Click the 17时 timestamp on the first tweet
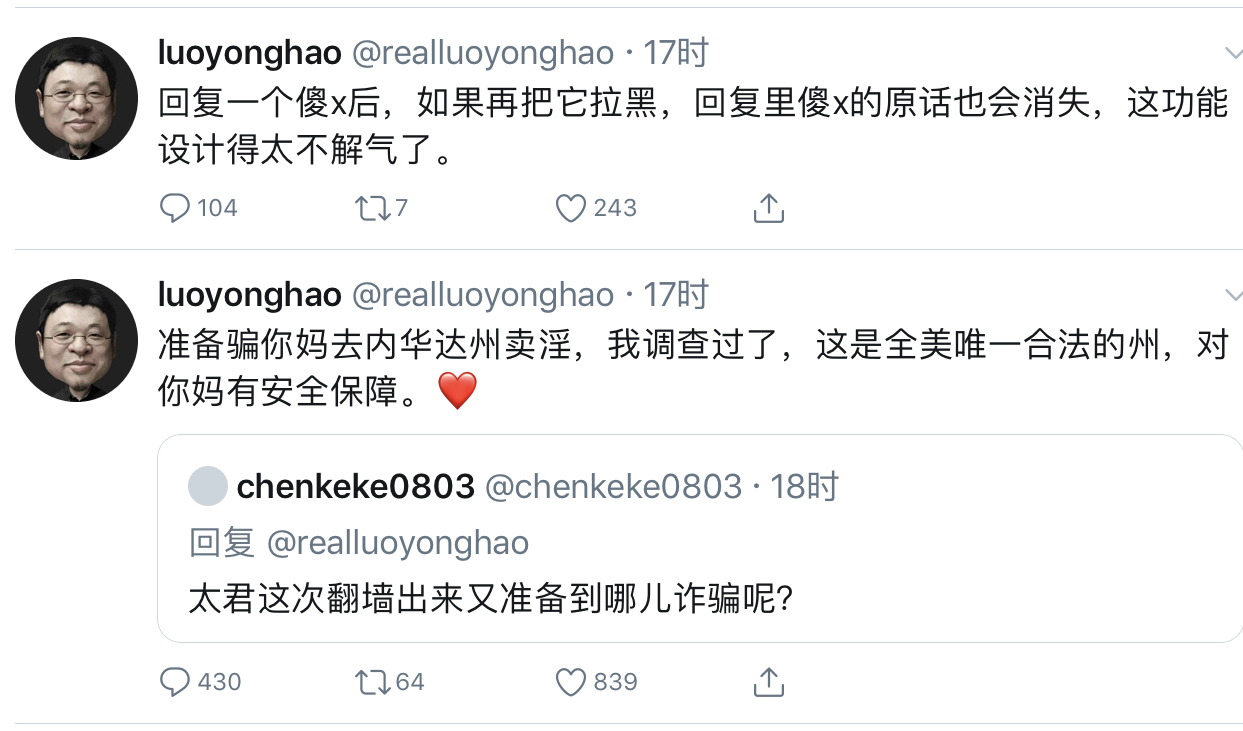Viewport: 1243px width, 731px height. coord(676,52)
